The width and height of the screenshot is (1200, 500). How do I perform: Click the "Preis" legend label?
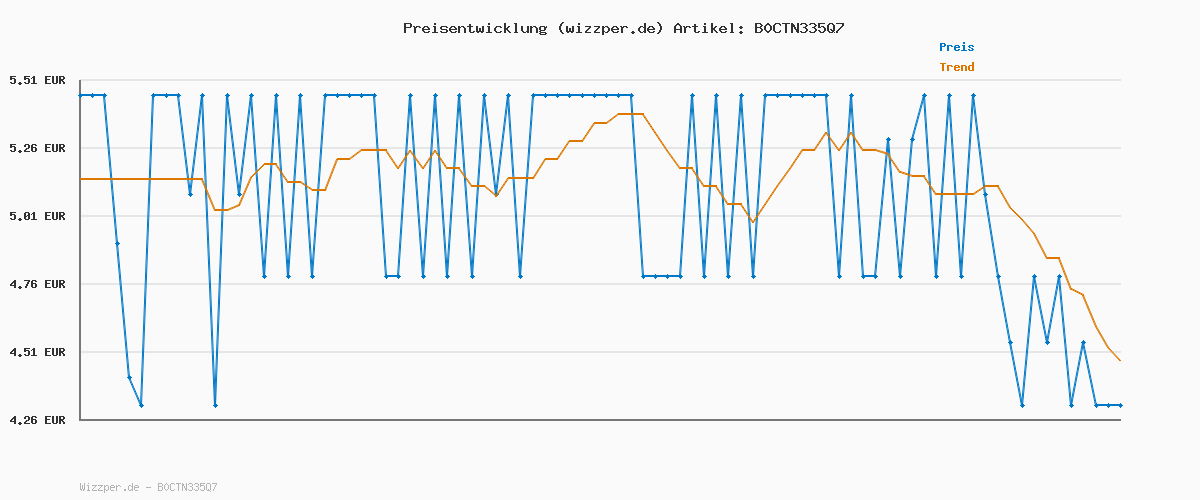[956, 47]
